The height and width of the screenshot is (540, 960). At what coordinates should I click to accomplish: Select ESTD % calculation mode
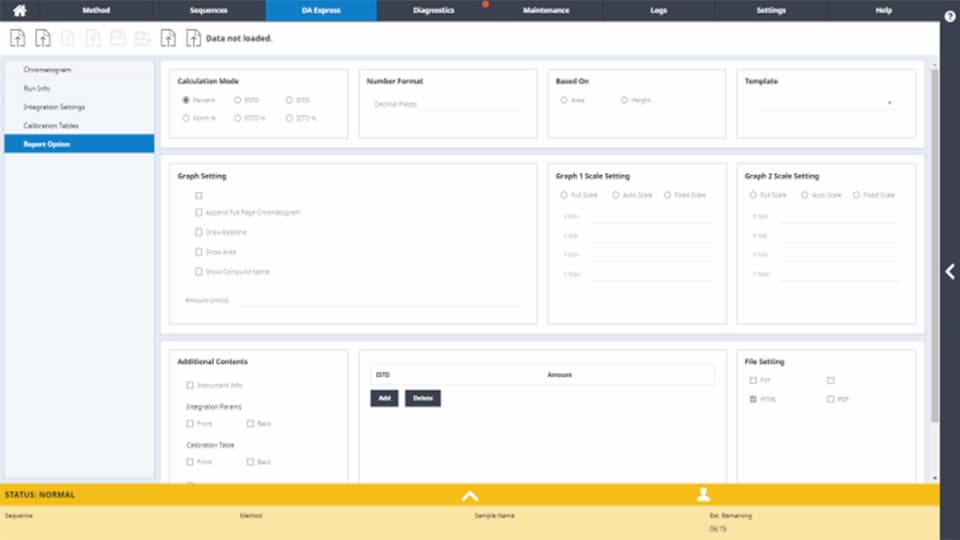coord(237,118)
